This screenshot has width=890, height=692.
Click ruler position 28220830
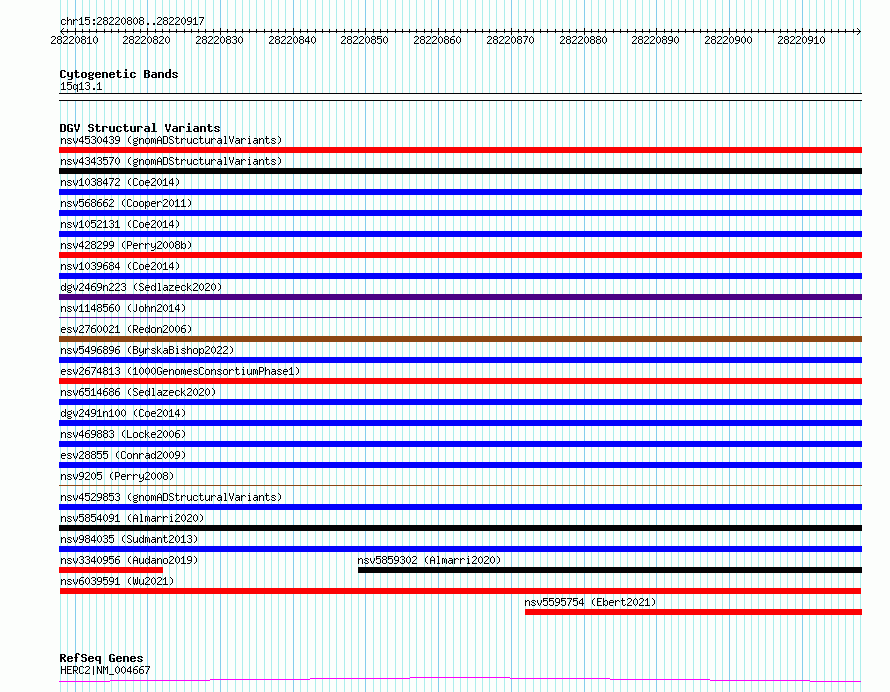220,40
